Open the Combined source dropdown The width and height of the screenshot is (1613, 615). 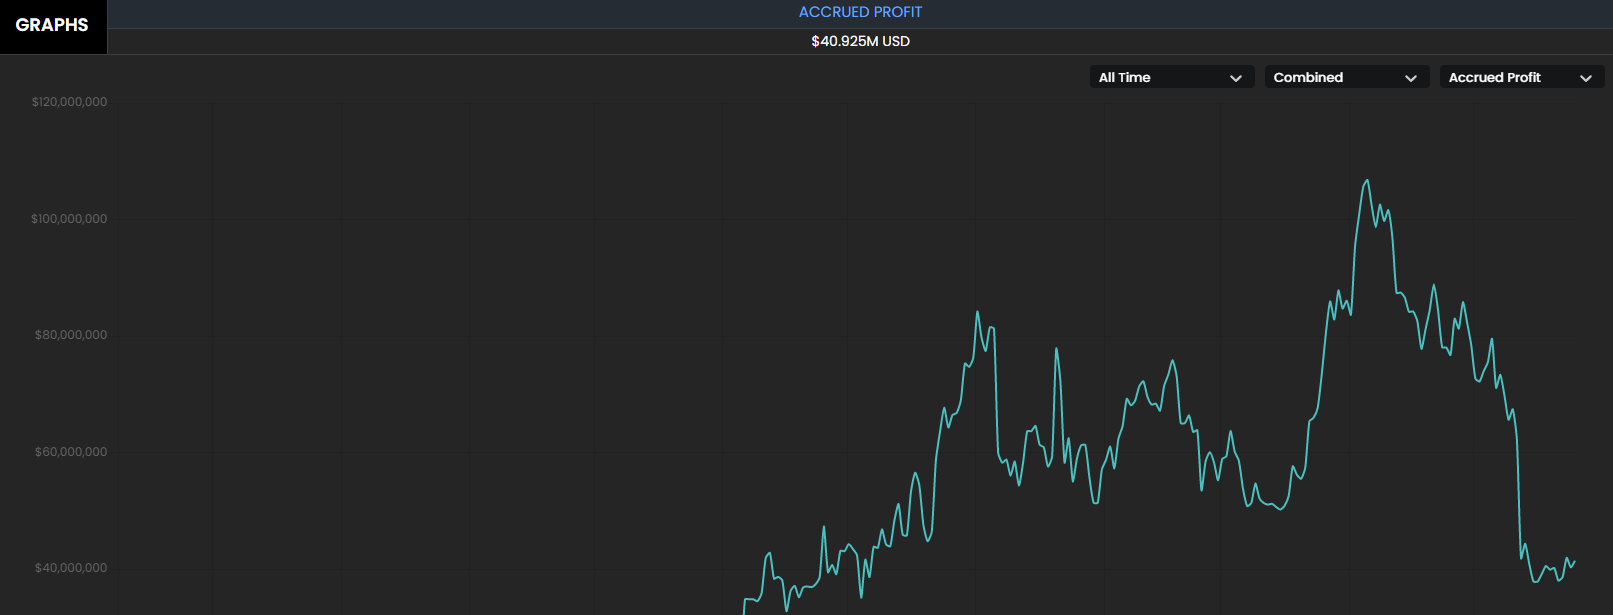[1346, 77]
